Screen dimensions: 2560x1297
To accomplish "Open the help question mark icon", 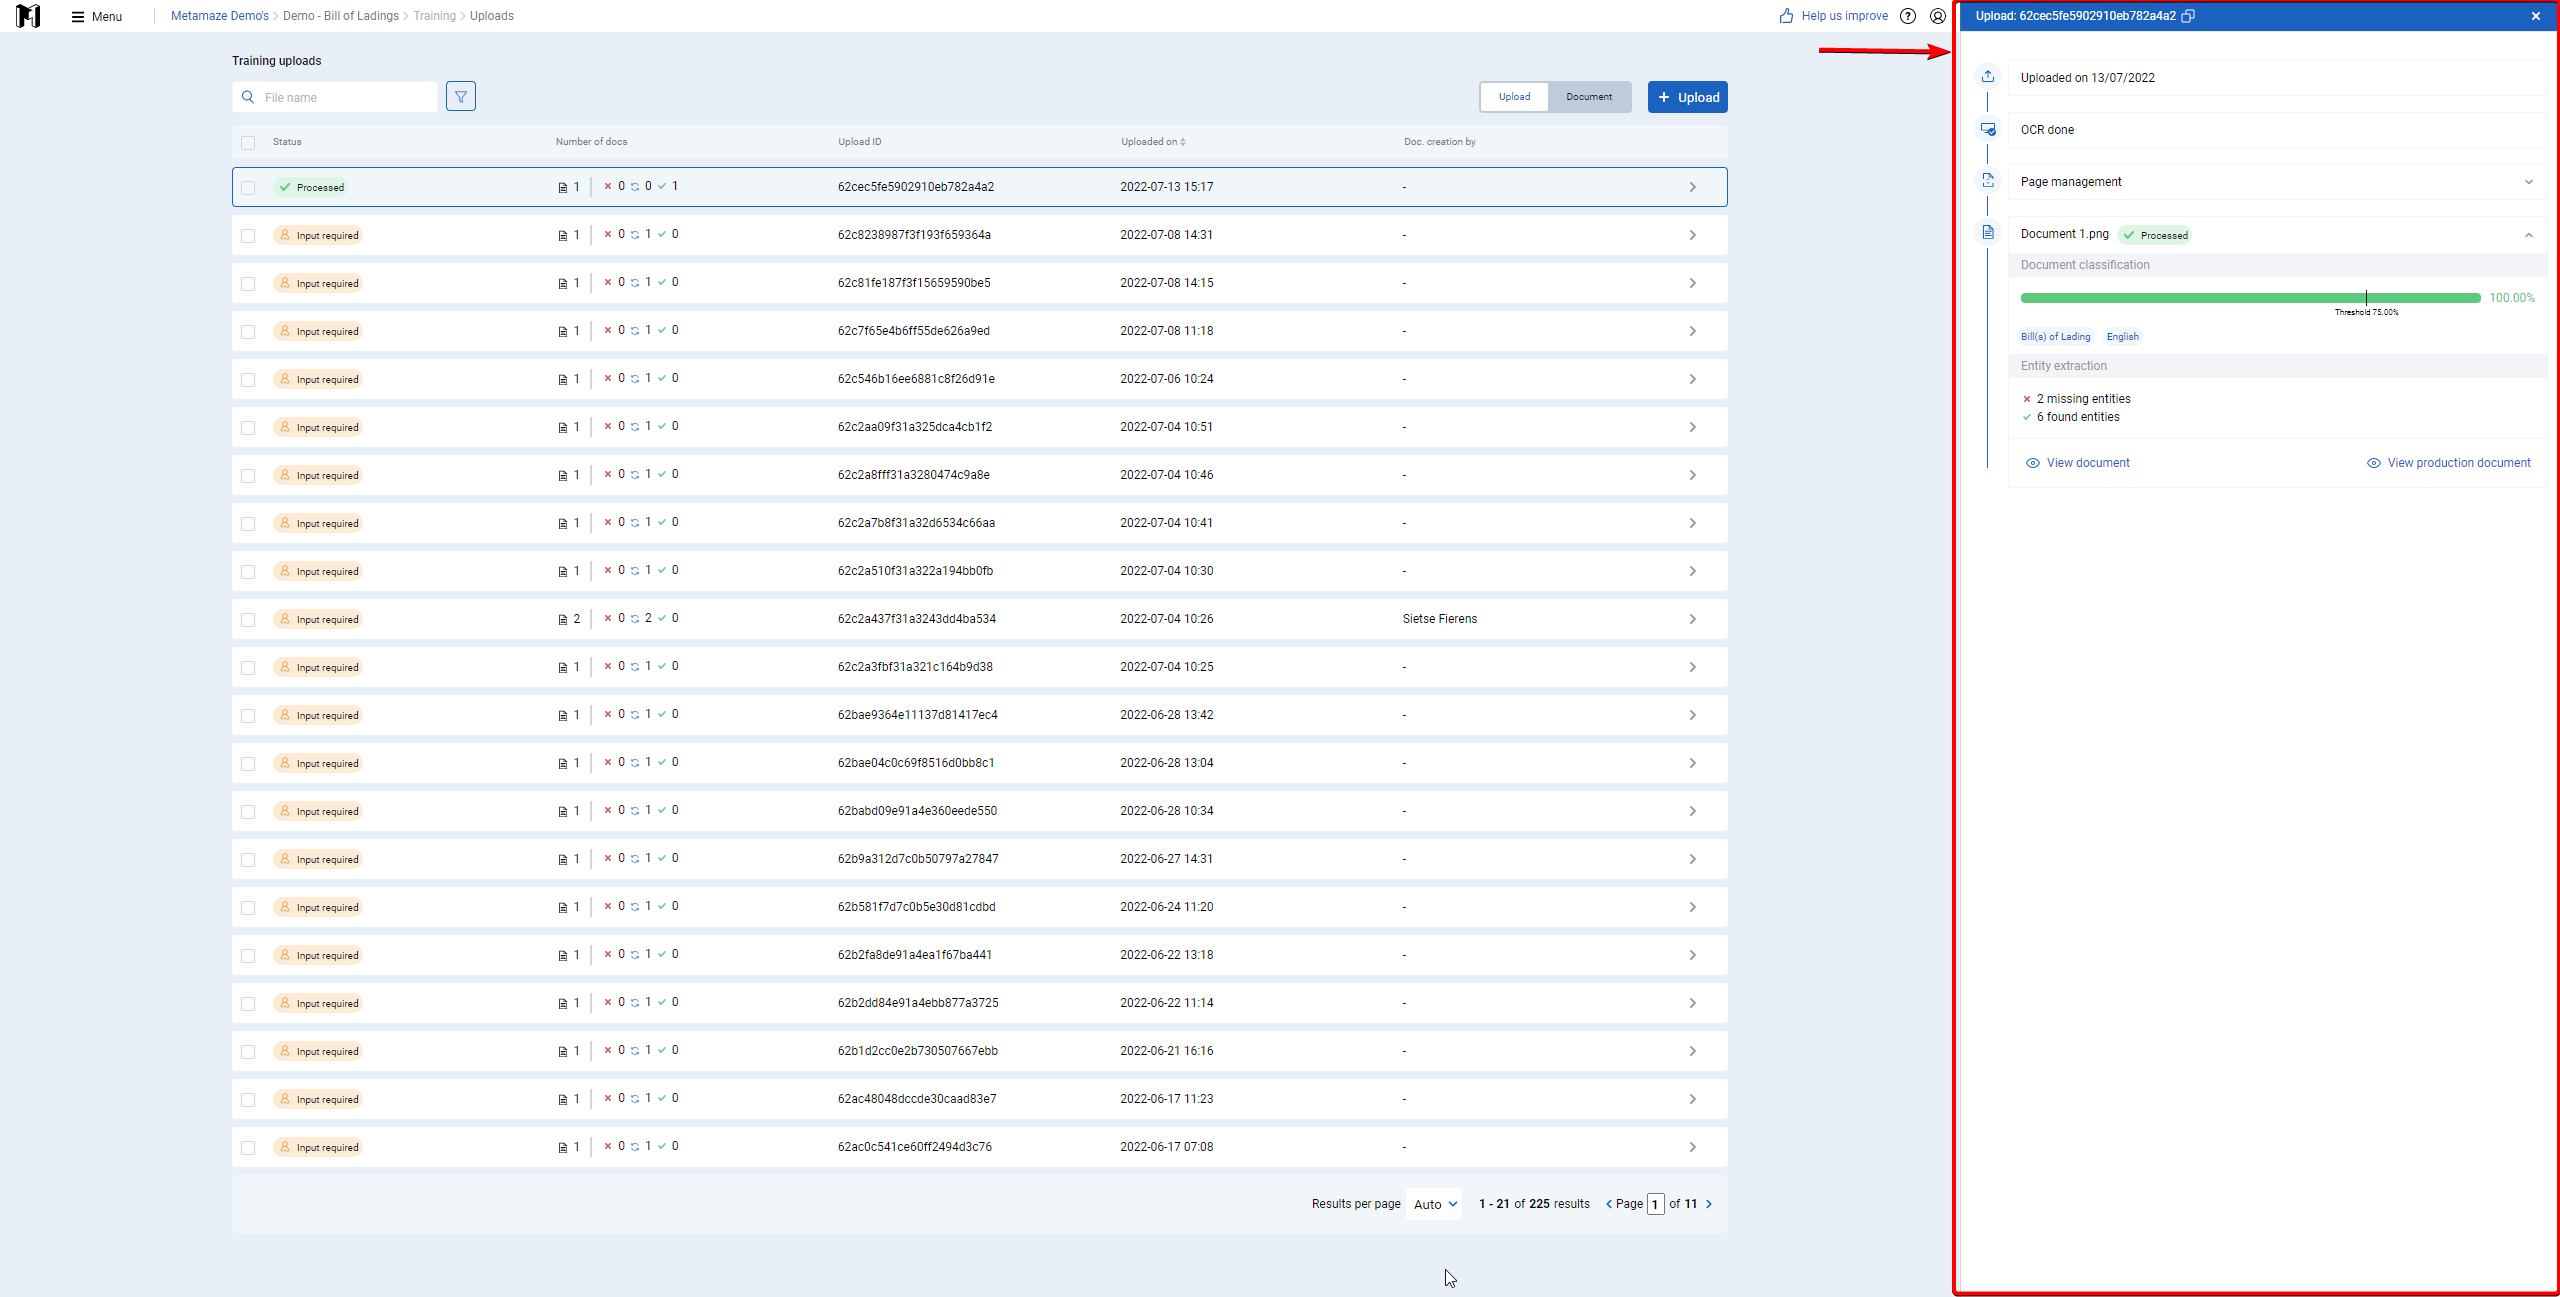I will (1908, 16).
